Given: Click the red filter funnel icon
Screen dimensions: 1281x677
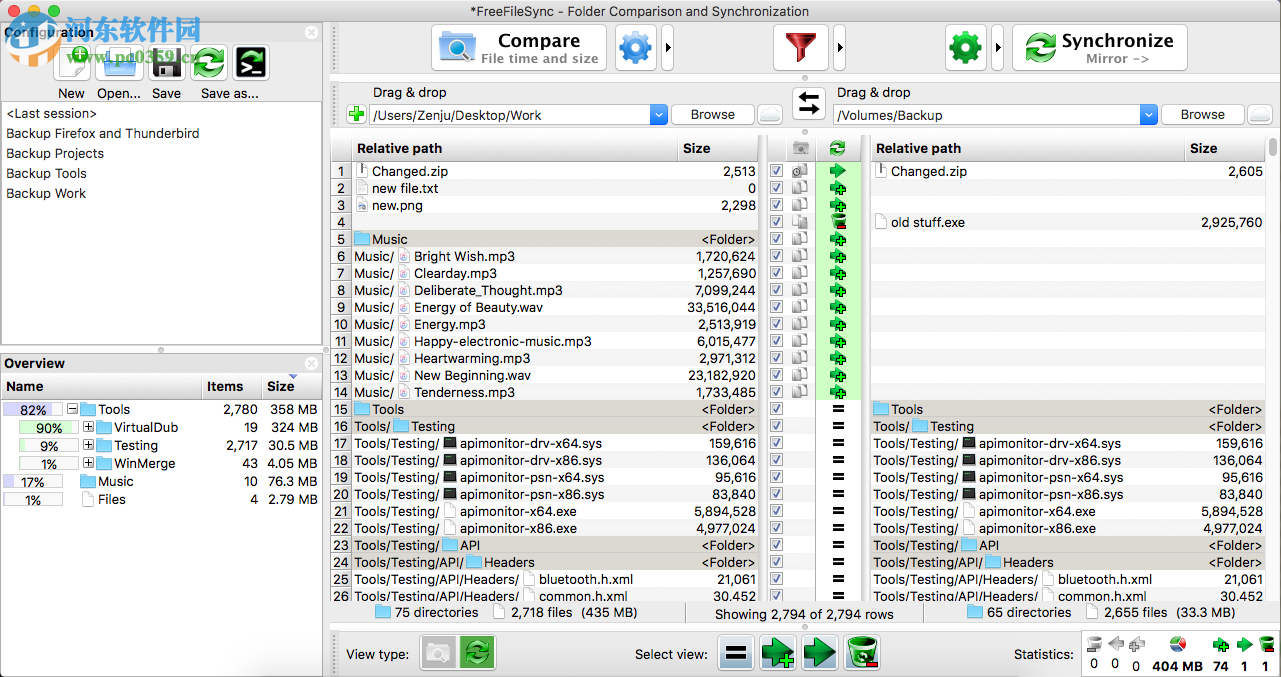Looking at the screenshot, I should coord(800,47).
